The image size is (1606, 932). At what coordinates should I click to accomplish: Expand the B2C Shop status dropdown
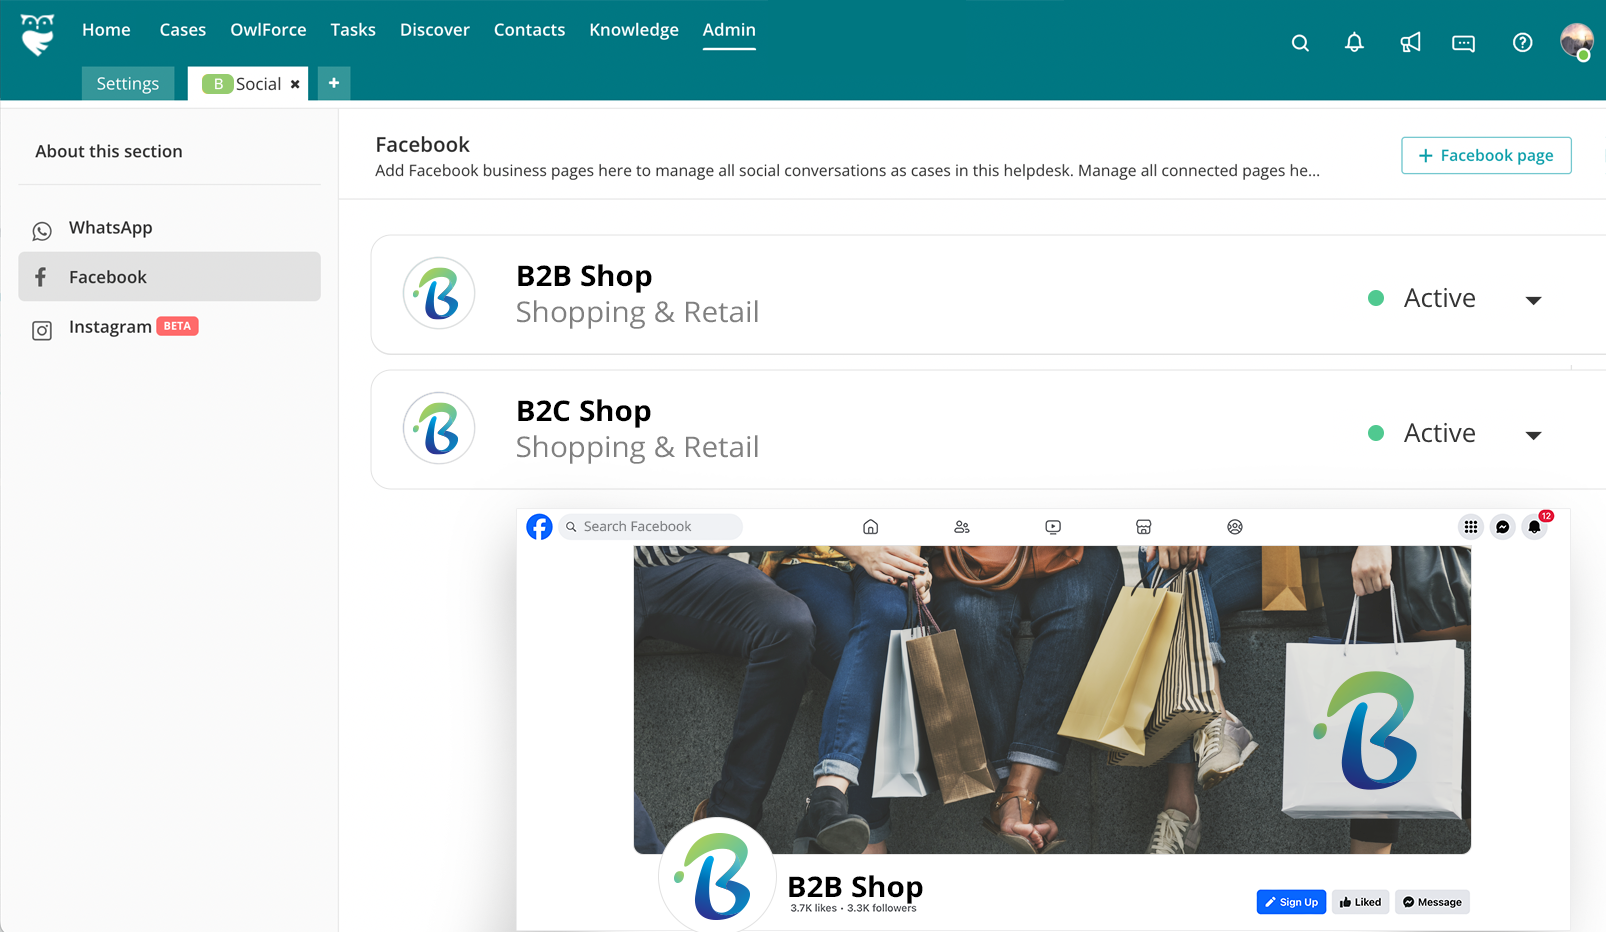point(1533,435)
